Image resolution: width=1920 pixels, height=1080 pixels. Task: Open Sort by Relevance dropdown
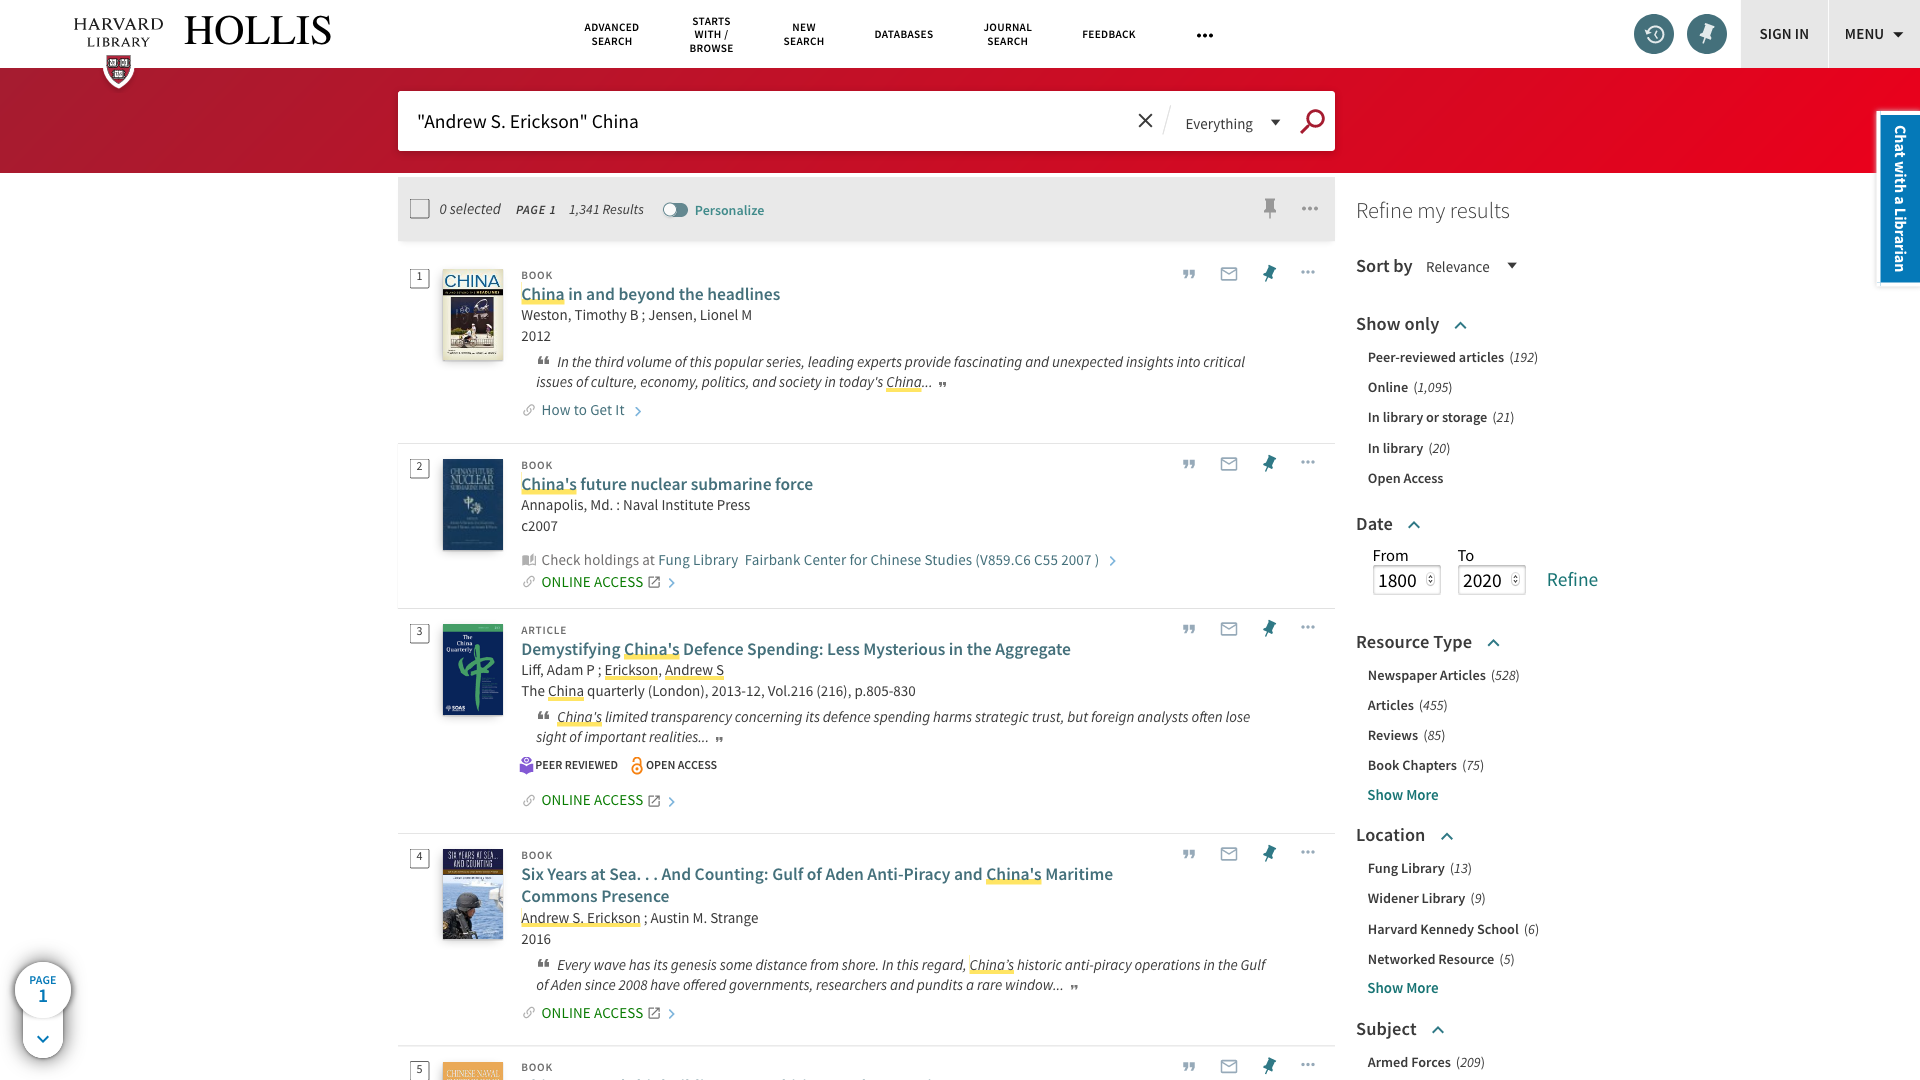click(x=1471, y=266)
